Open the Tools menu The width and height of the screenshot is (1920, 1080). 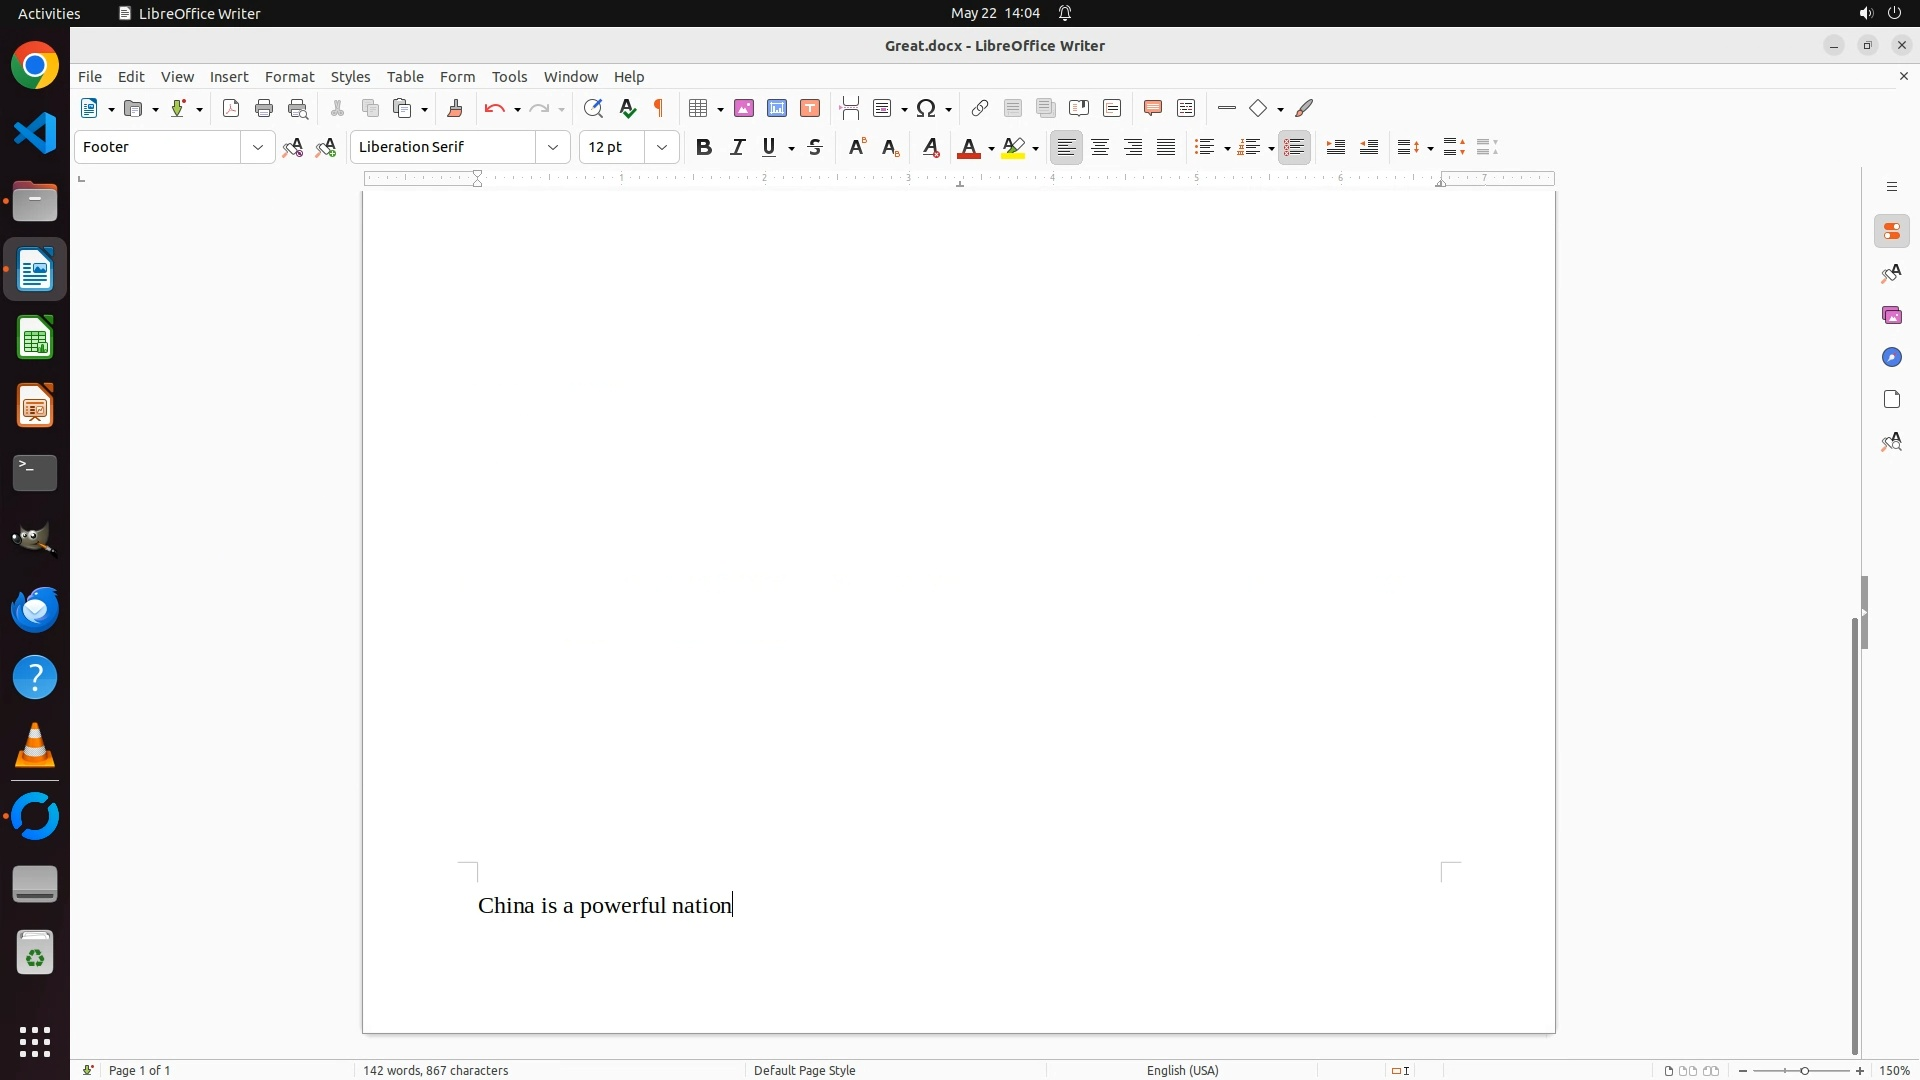[509, 77]
